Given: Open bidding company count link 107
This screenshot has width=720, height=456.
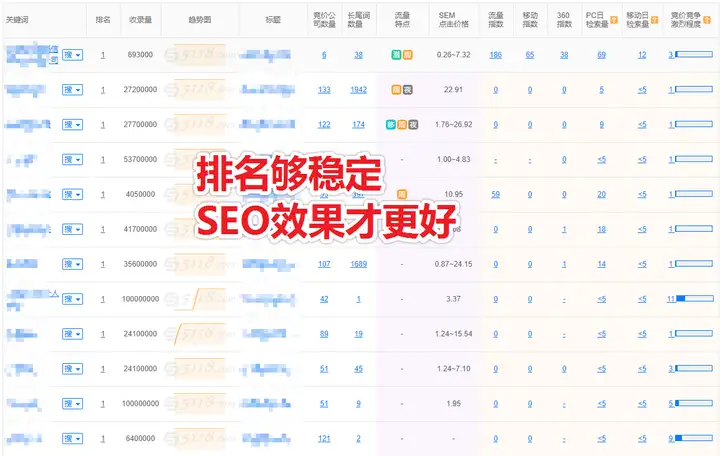Looking at the screenshot, I should (324, 264).
